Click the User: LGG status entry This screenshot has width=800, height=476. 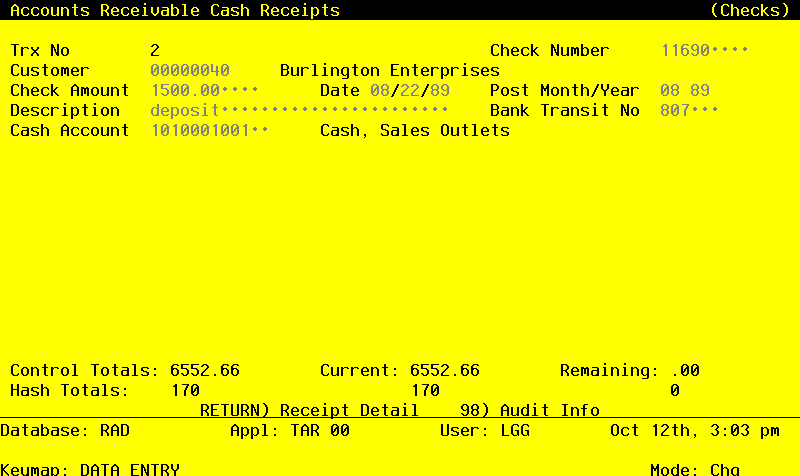[485, 431]
